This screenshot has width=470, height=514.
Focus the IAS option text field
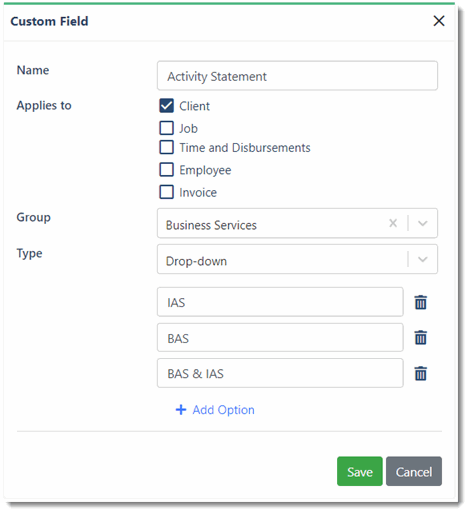tap(280, 302)
